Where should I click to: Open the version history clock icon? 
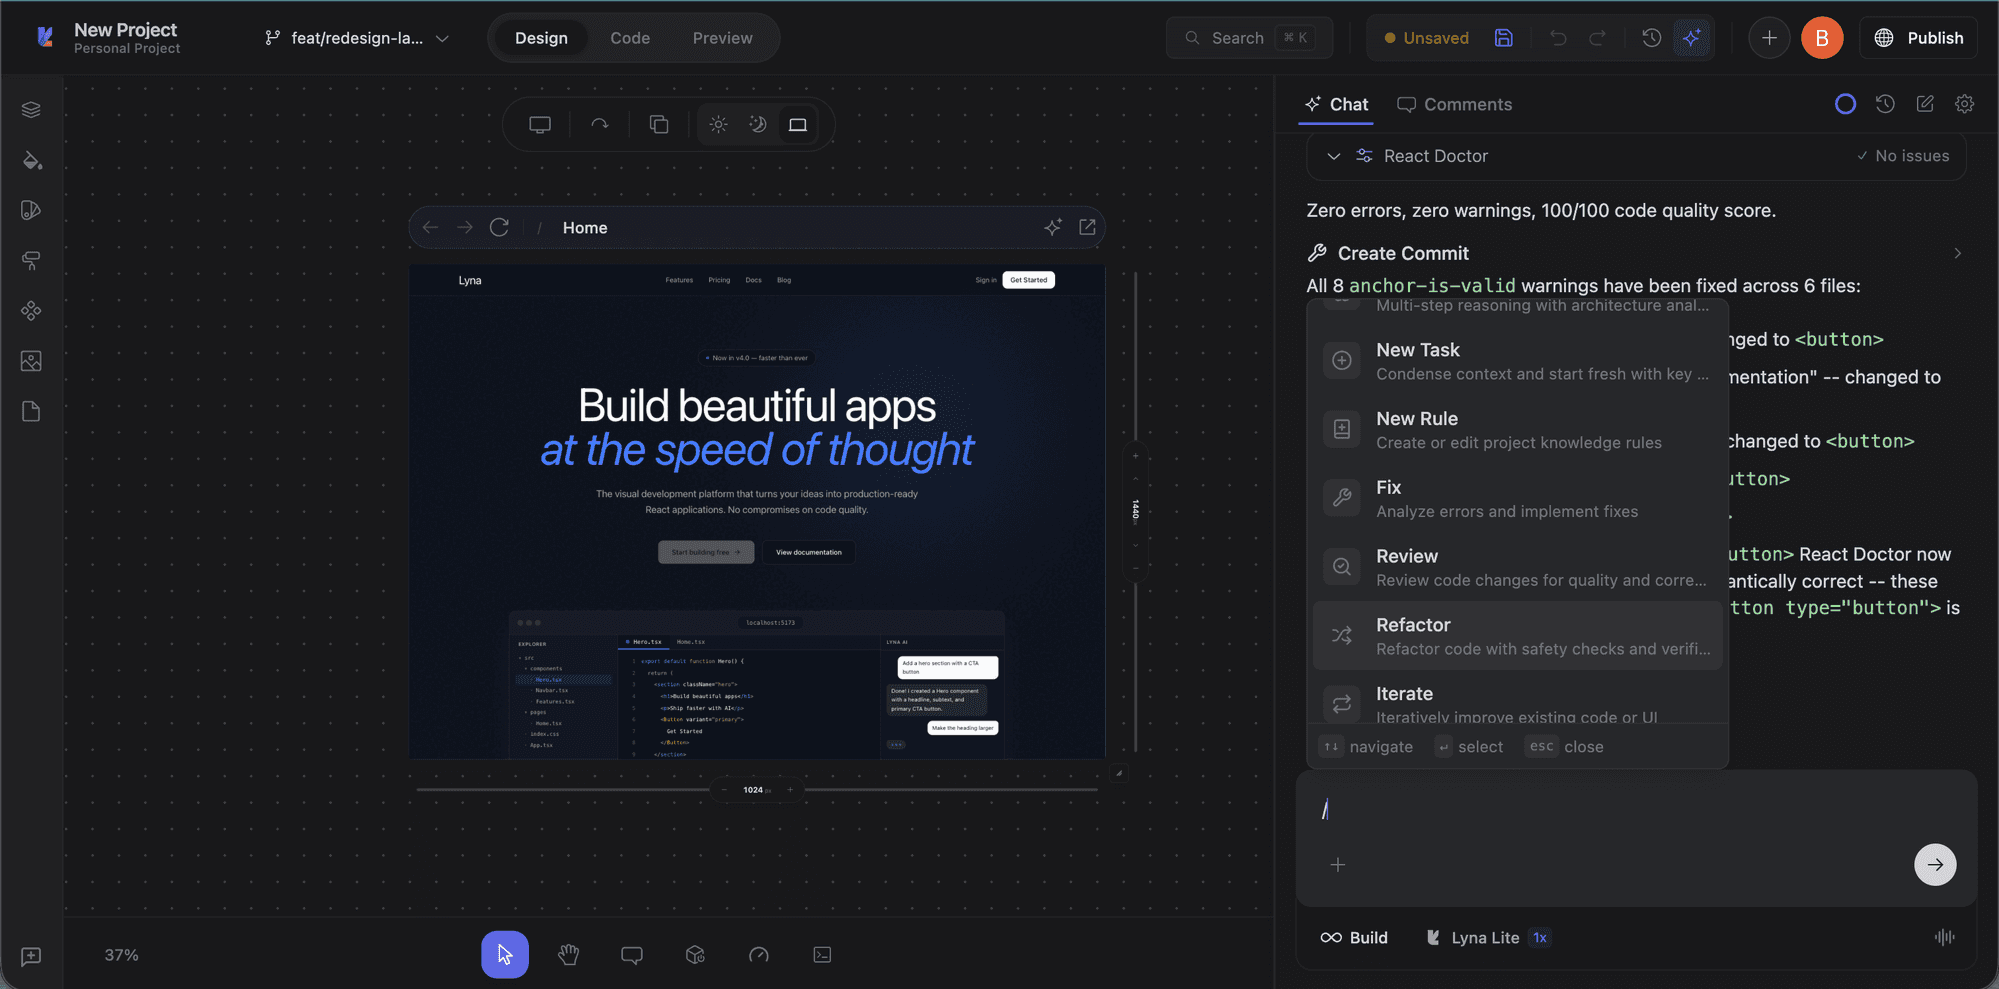point(1651,38)
